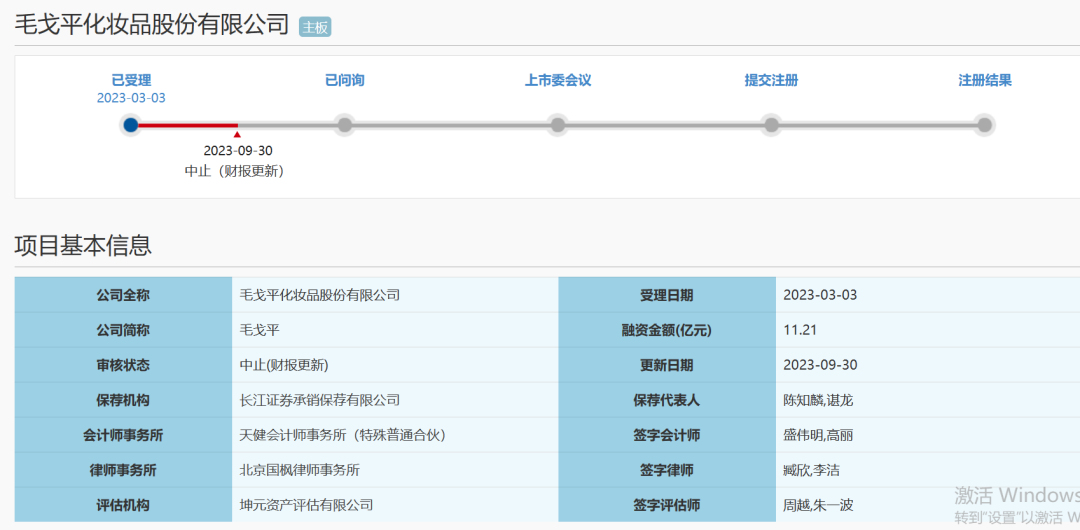The width and height of the screenshot is (1080, 530).
Task: Click the 2023-03-03 date under 已受理
Action: pos(131,98)
